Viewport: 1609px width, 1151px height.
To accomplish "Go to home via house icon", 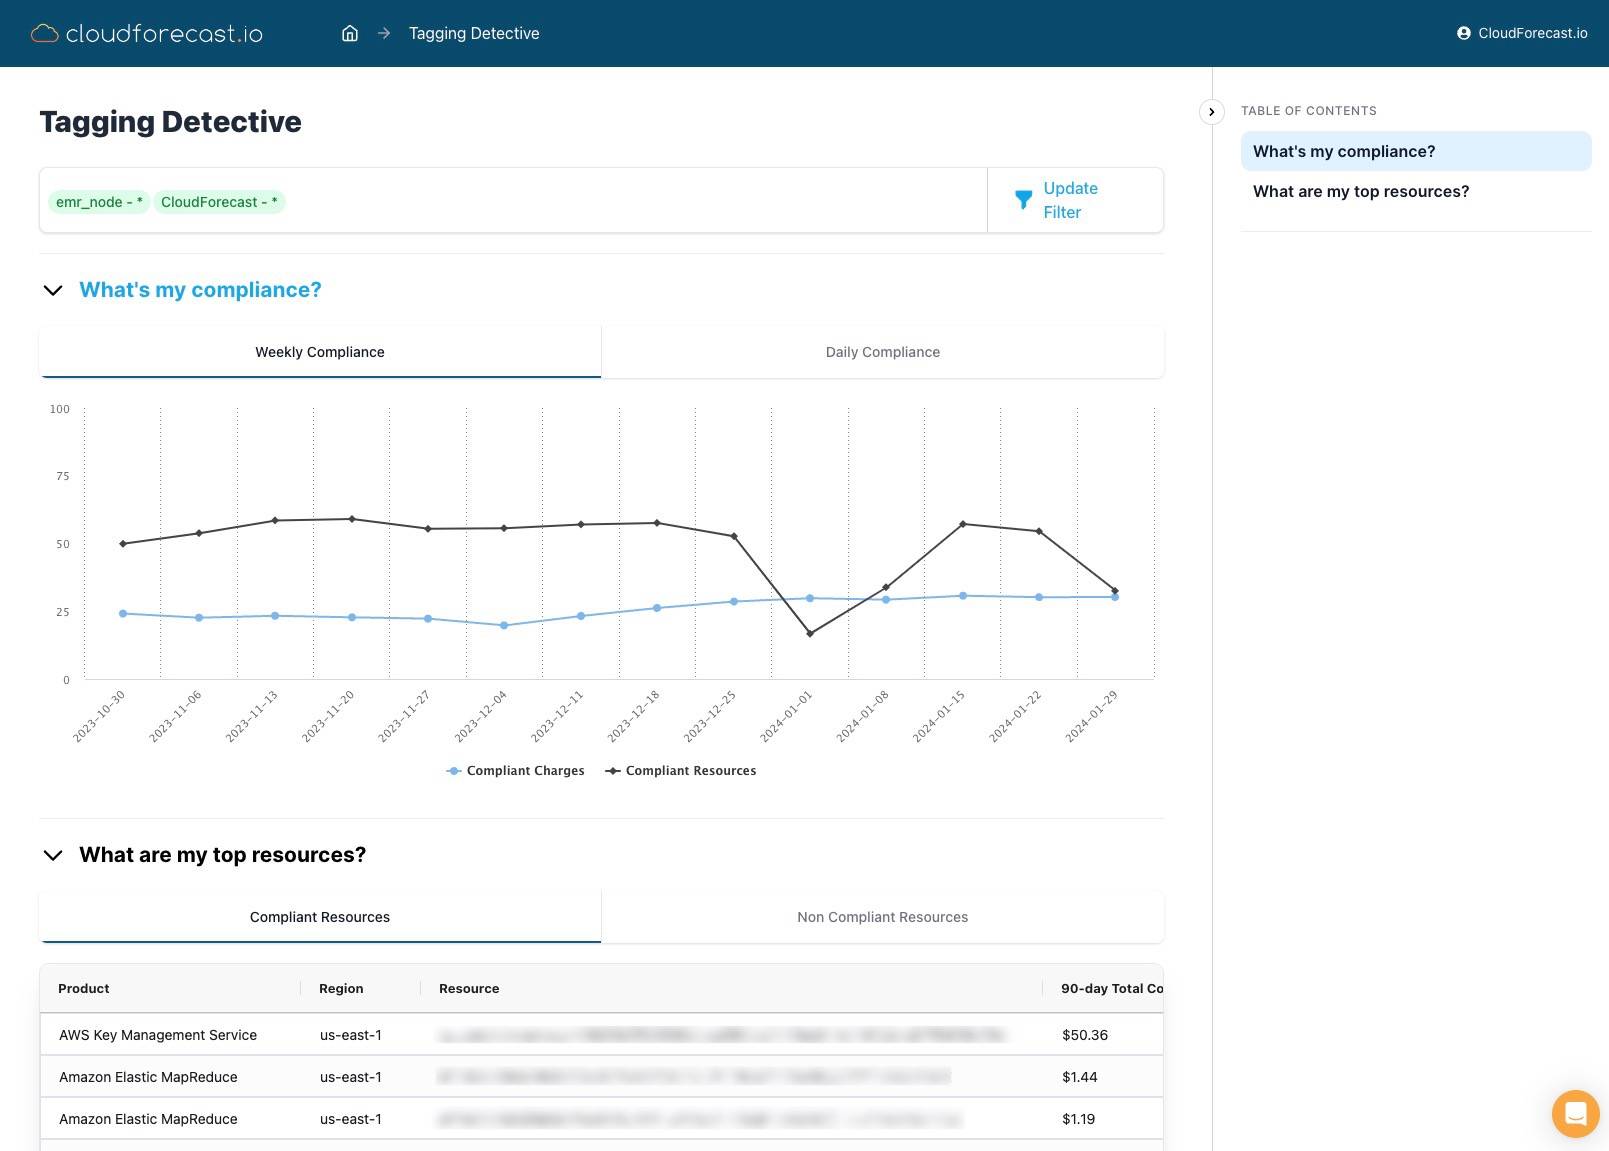I will coord(350,33).
